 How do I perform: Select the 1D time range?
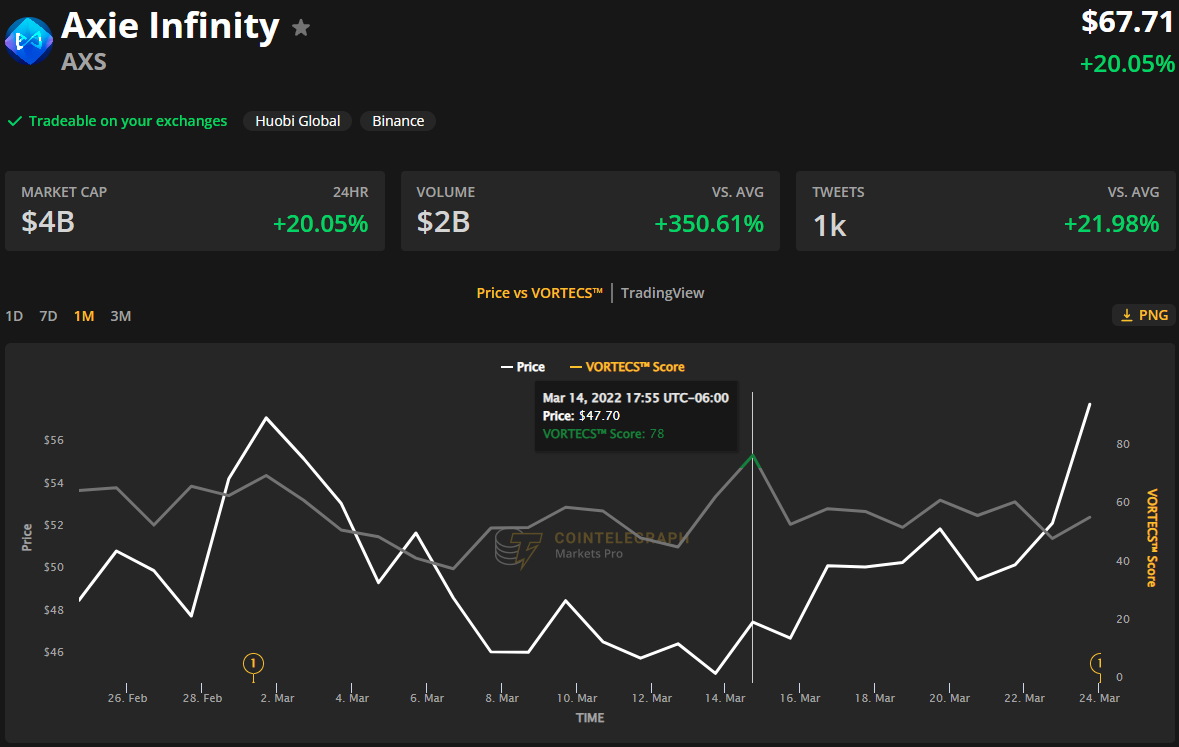(14, 316)
